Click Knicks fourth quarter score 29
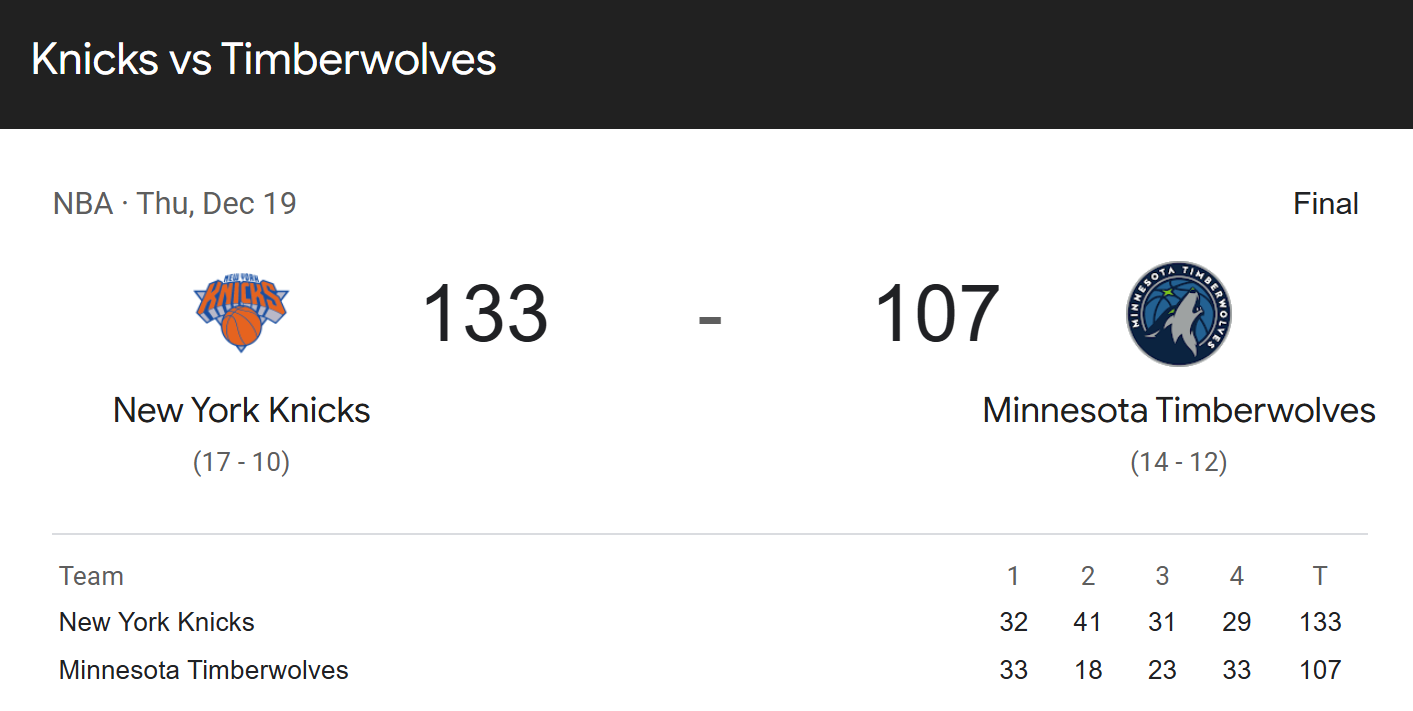The width and height of the screenshot is (1413, 711). pyautogui.click(x=1236, y=622)
